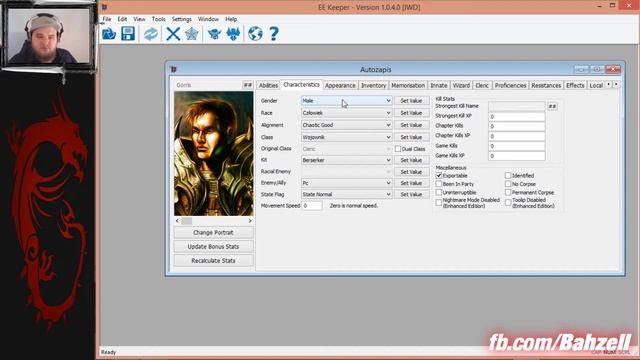
Task: Click the ## button beside Strongest Kill Name
Action: [x=552, y=106]
